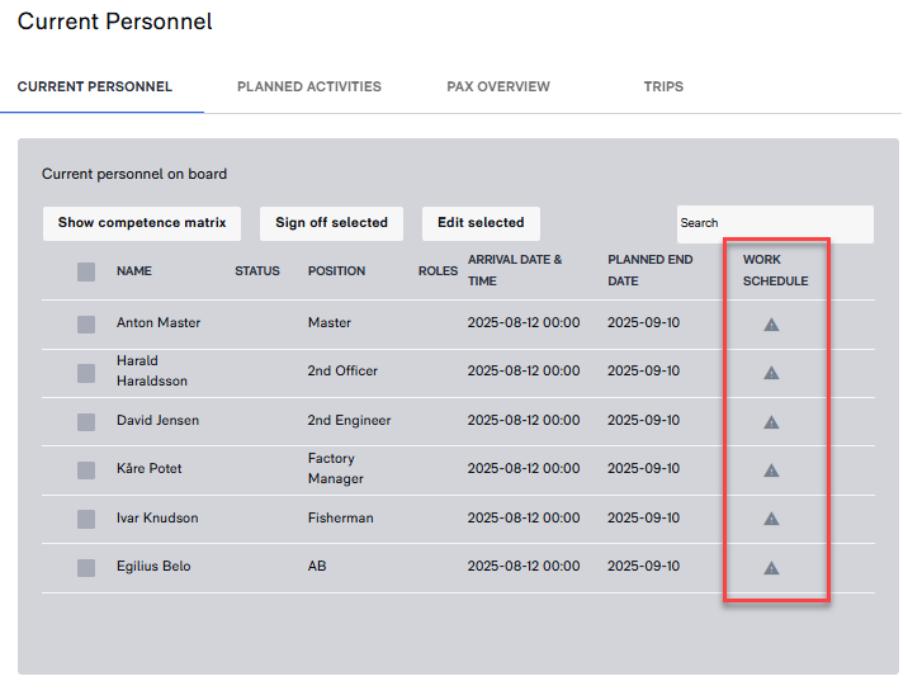Click the name Egilius Belo
The image size is (903, 681).
(x=153, y=566)
